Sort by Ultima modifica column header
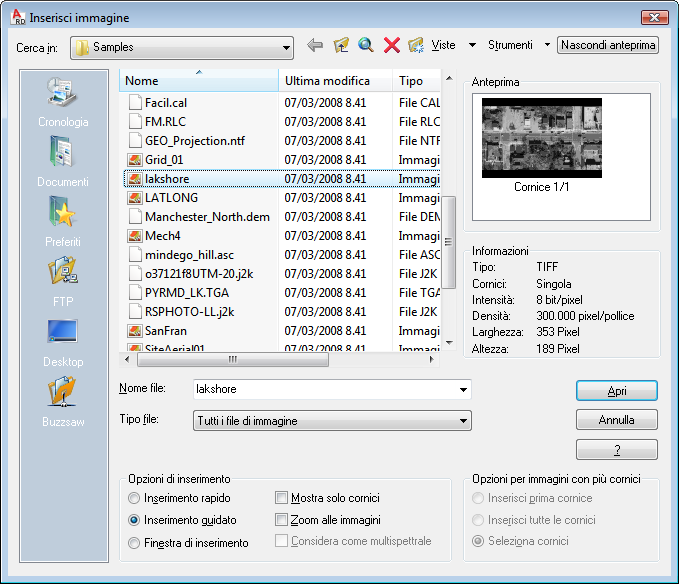This screenshot has height=584, width=679. (x=336, y=81)
